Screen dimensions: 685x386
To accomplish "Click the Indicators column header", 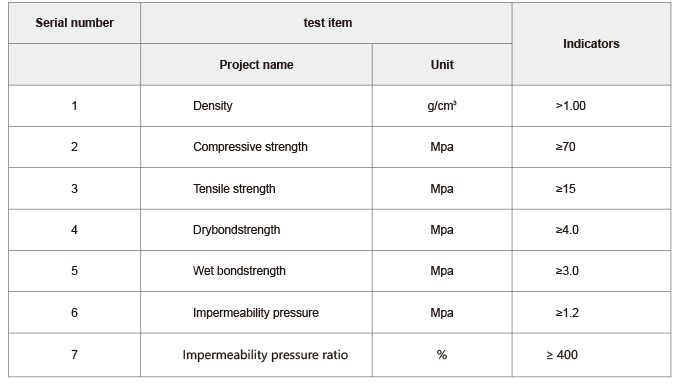I will click(x=591, y=44).
